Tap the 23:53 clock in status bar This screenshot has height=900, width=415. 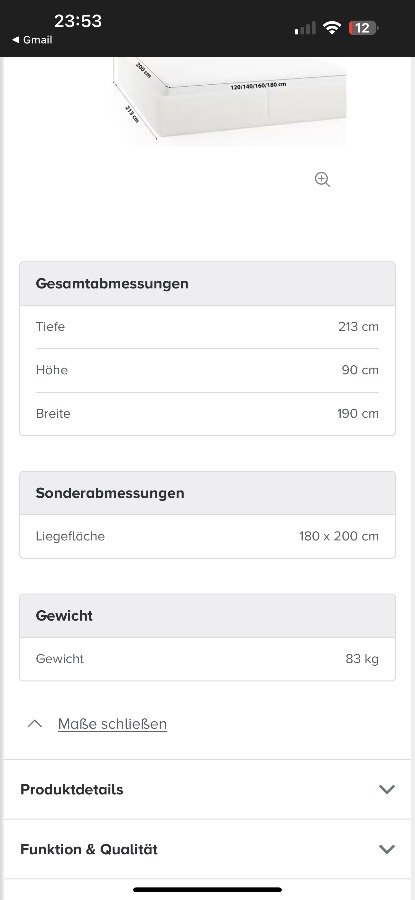pyautogui.click(x=78, y=21)
